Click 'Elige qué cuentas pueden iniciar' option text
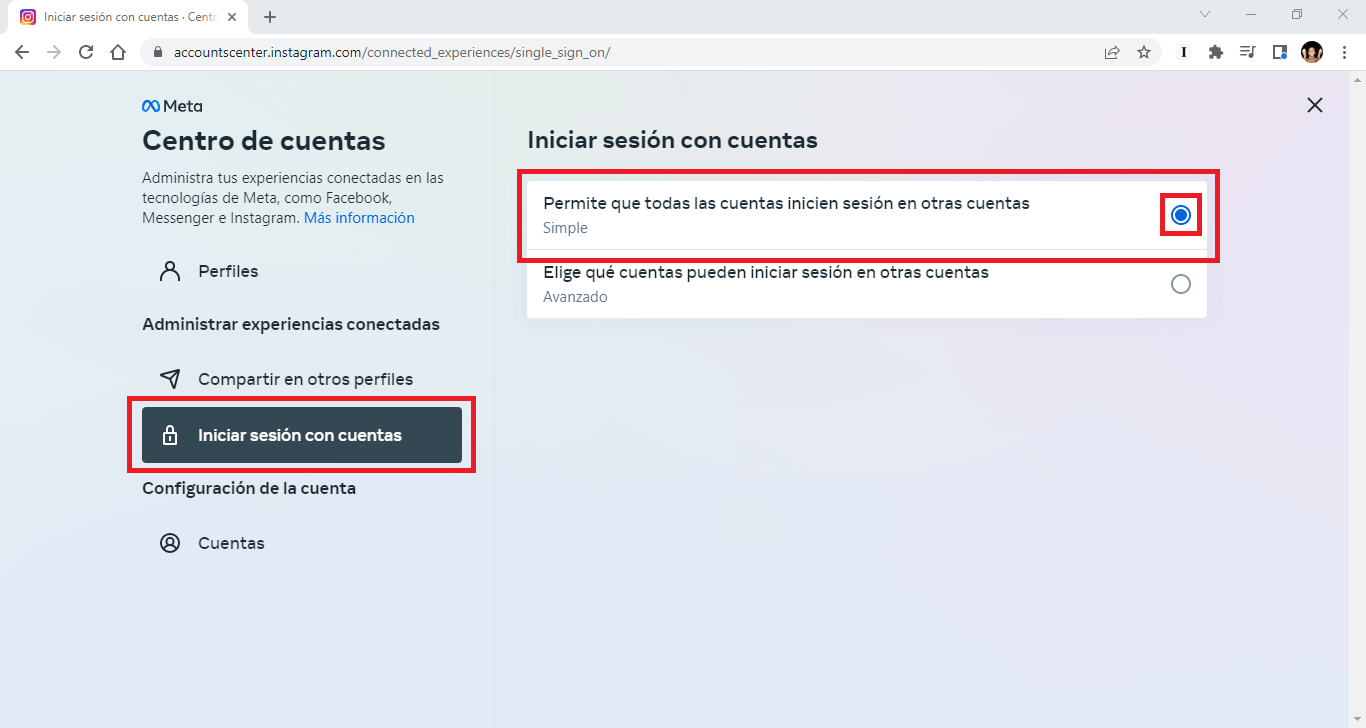This screenshot has width=1366, height=728. point(766,272)
